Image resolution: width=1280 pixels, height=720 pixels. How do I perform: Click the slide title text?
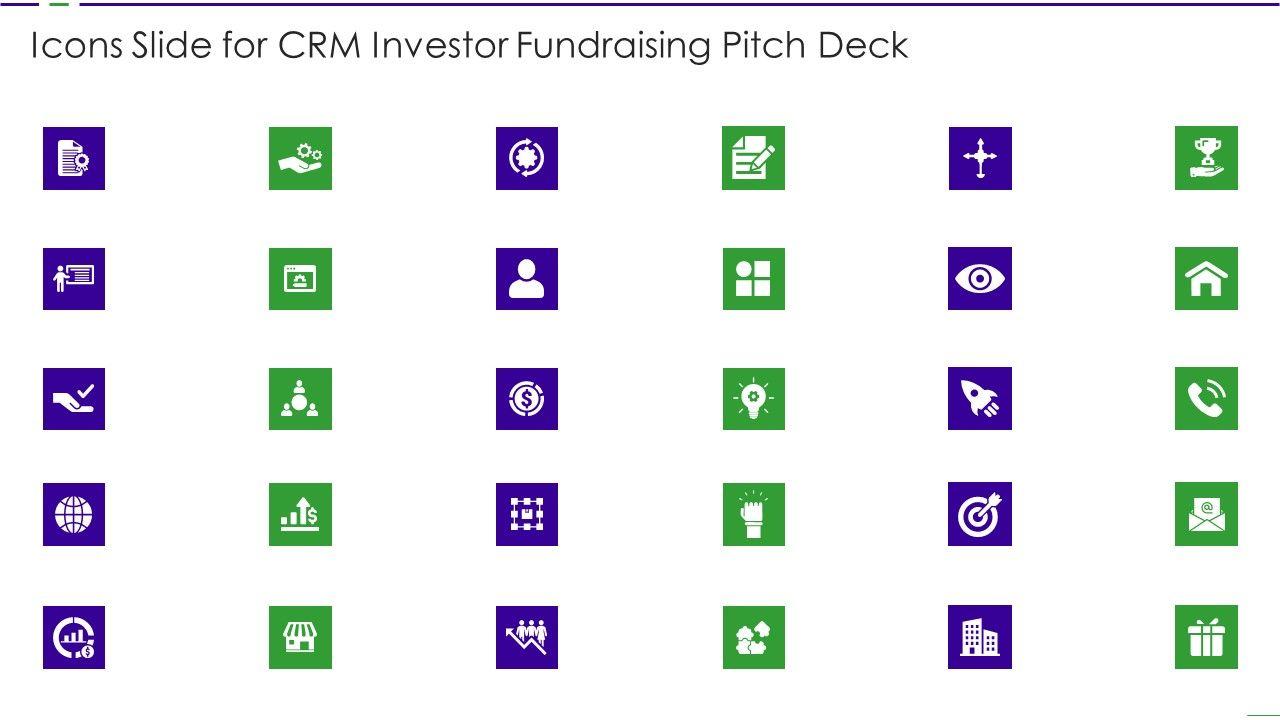[x=470, y=46]
